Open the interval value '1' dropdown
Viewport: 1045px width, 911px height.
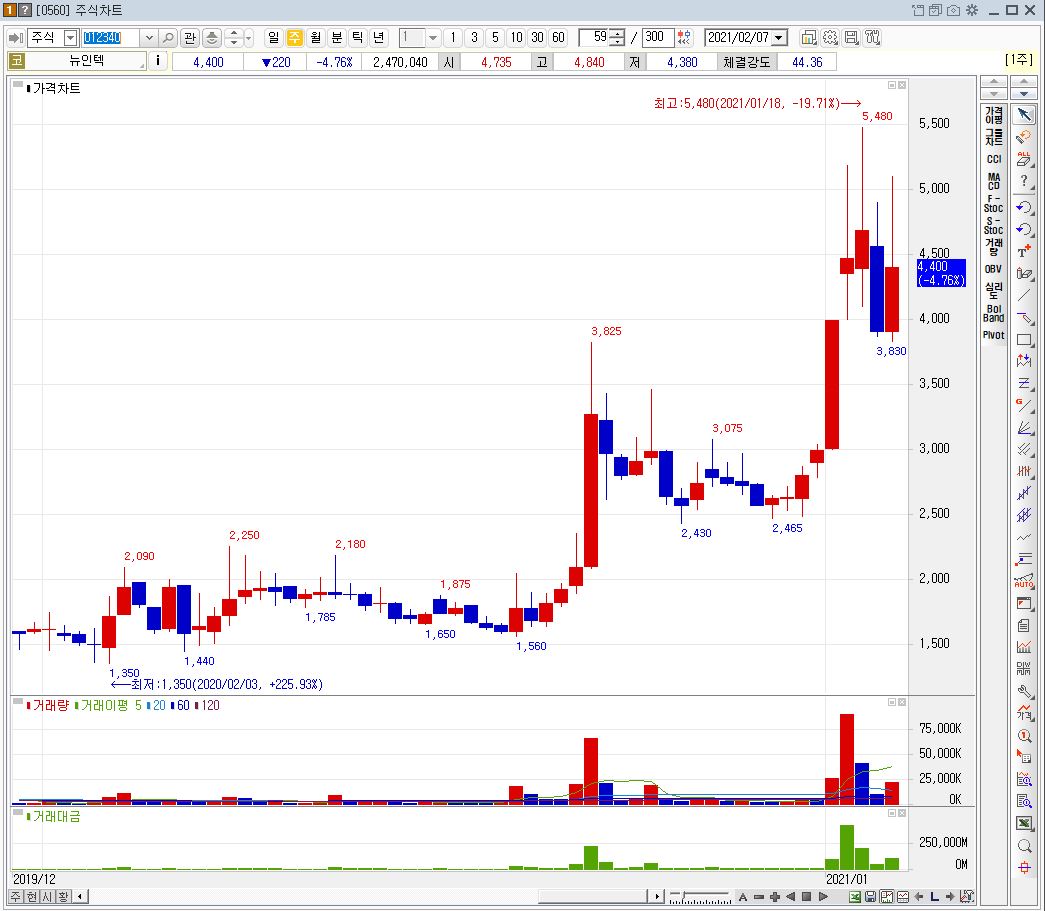click(433, 38)
